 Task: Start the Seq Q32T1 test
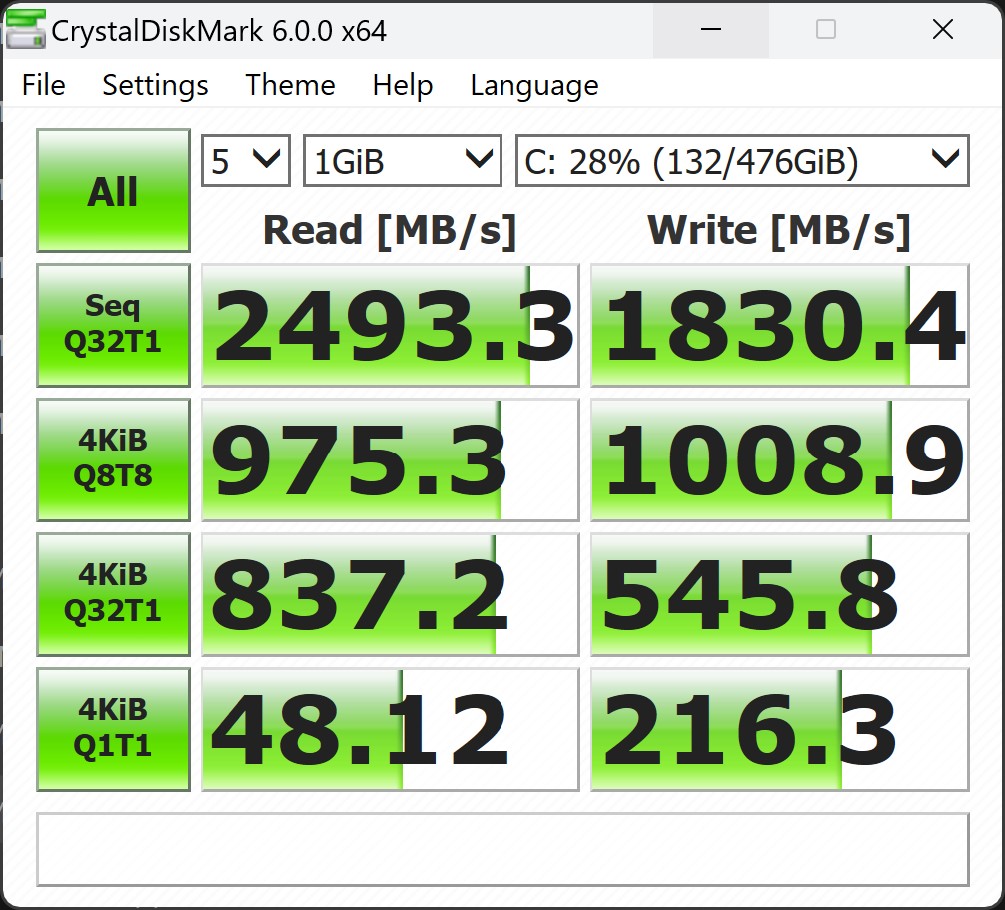pyautogui.click(x=113, y=325)
